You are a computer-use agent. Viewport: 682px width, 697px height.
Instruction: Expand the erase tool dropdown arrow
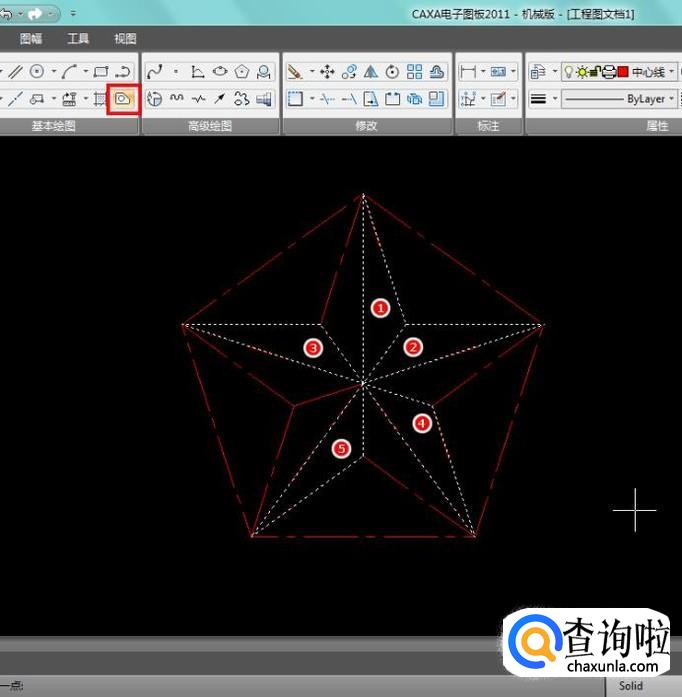click(312, 72)
